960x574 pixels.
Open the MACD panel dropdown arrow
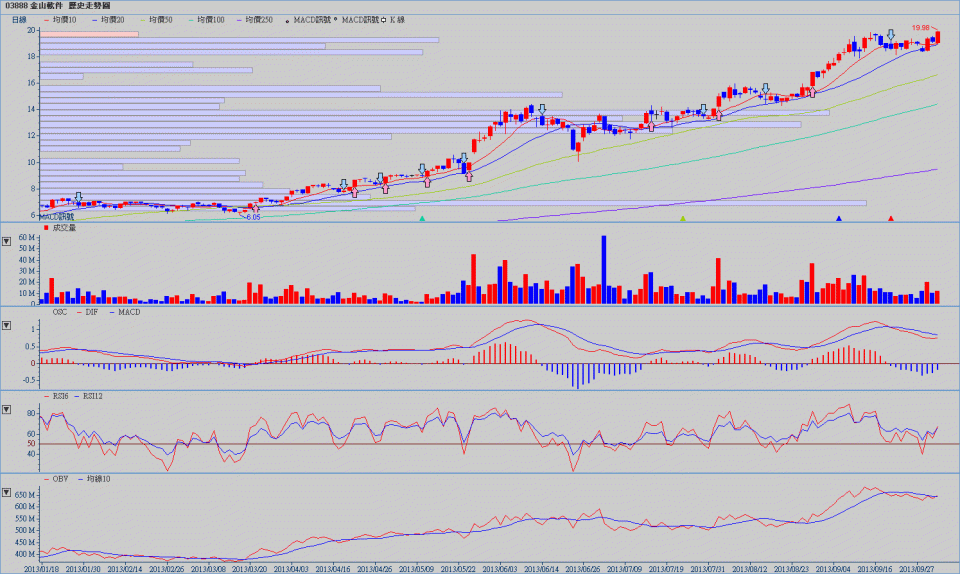click(x=7, y=326)
